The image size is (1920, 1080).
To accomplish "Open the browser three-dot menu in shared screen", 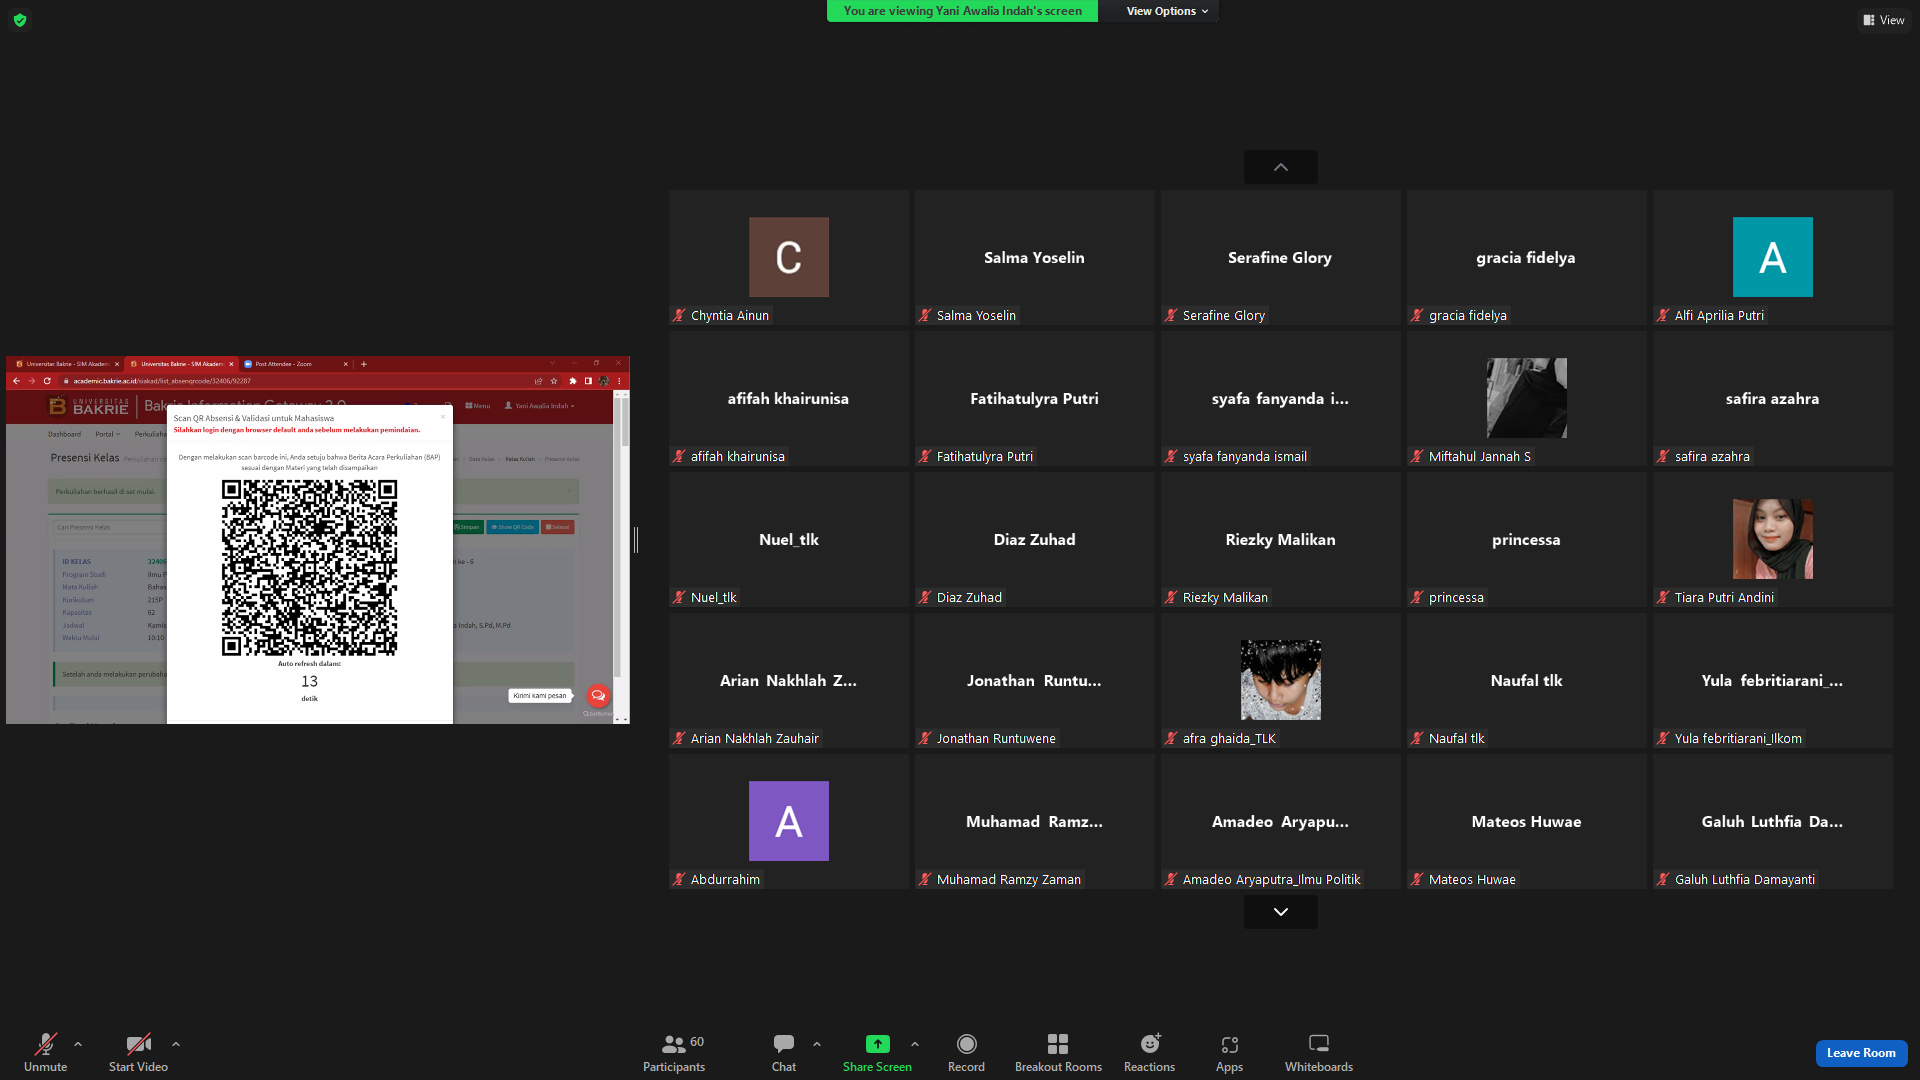I will pos(619,381).
